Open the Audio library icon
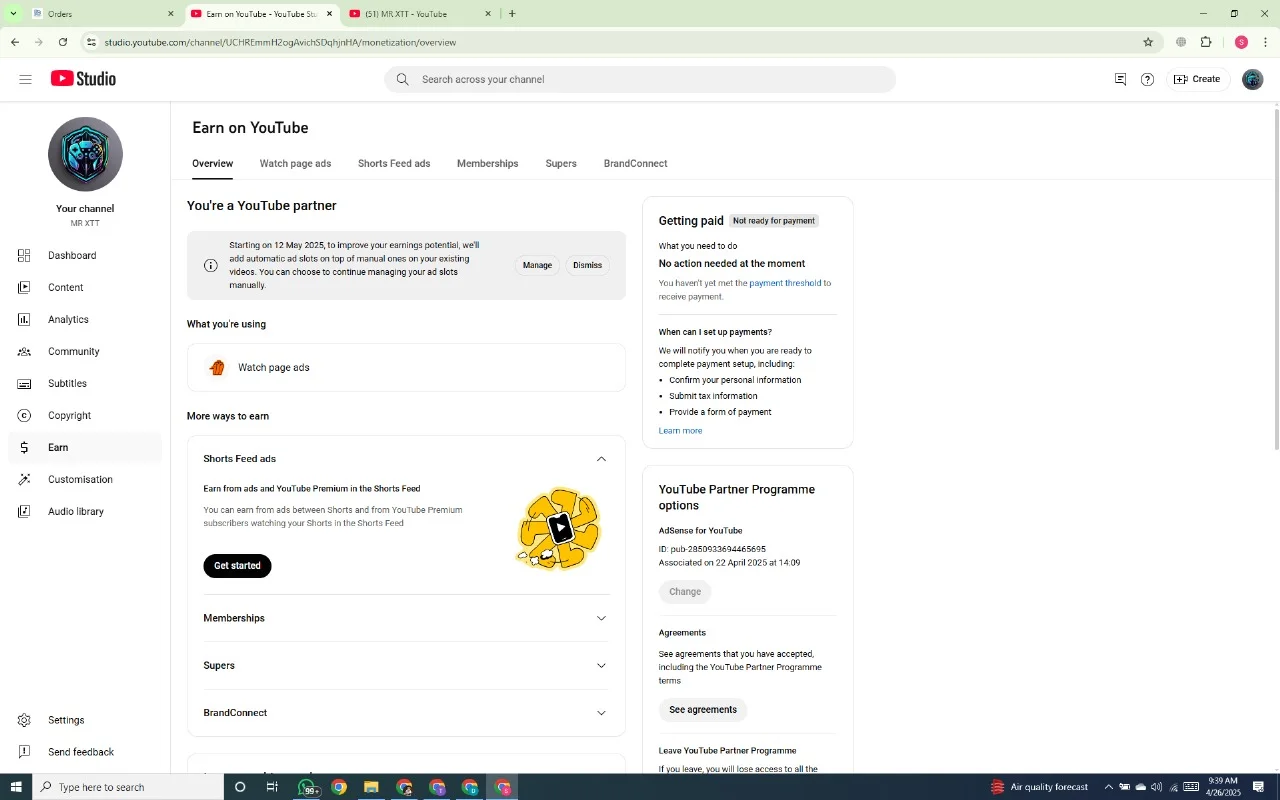 (x=24, y=512)
